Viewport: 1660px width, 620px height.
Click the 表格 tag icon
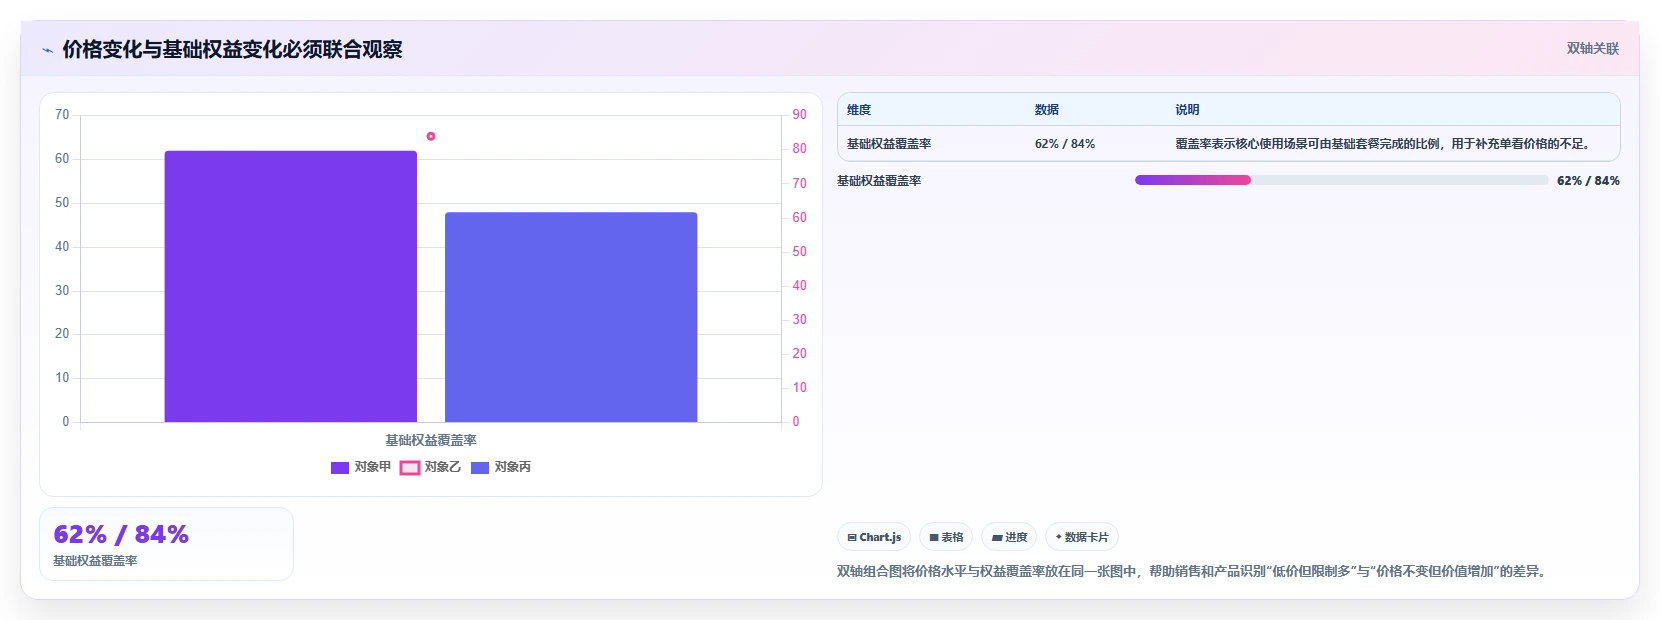pos(934,538)
